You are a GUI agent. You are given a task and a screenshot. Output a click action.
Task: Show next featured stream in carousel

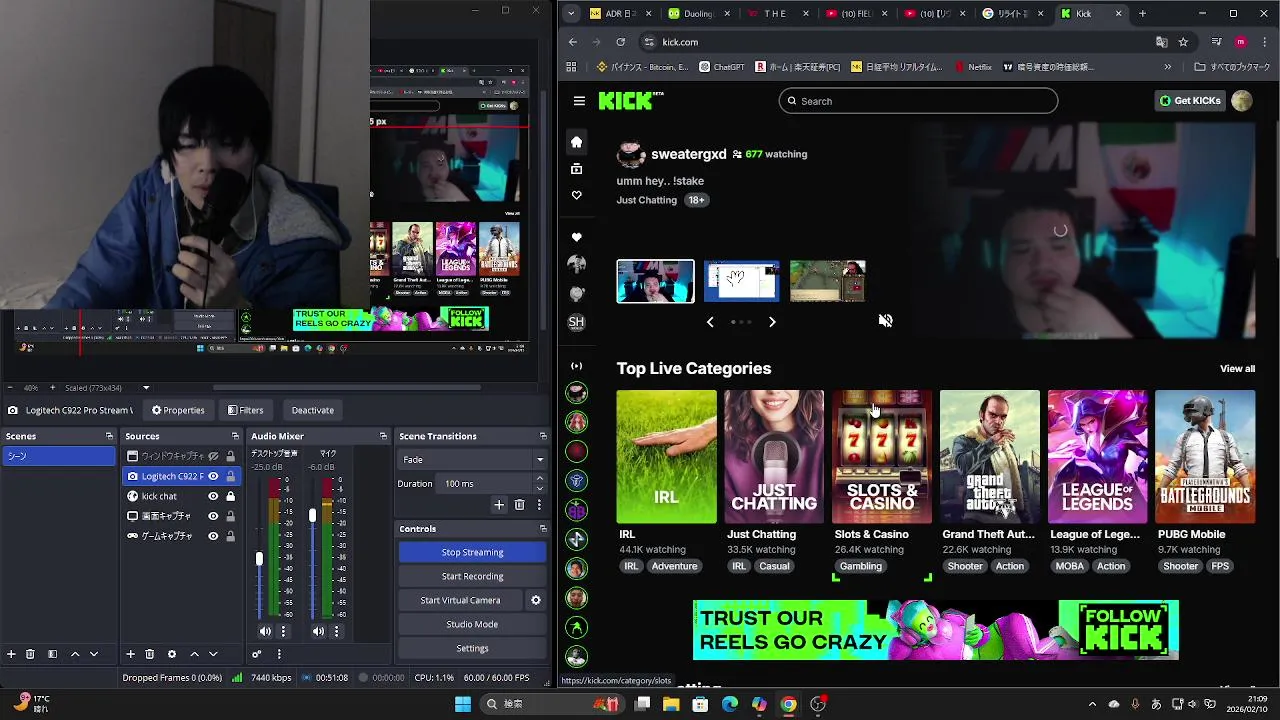[772, 322]
